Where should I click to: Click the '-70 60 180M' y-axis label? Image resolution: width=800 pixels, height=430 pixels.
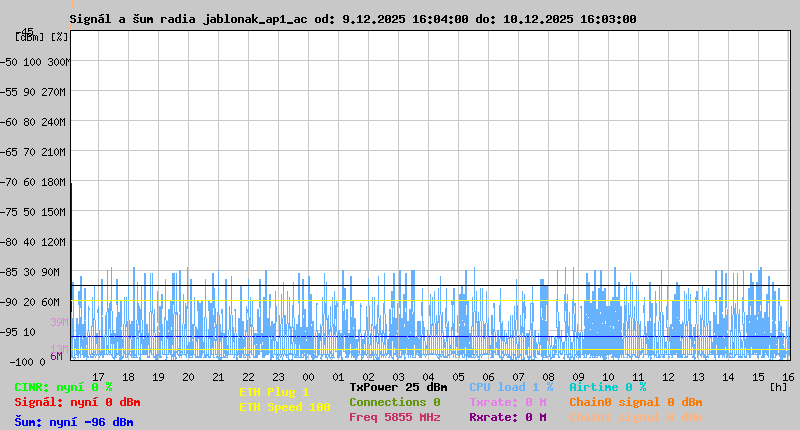33,182
